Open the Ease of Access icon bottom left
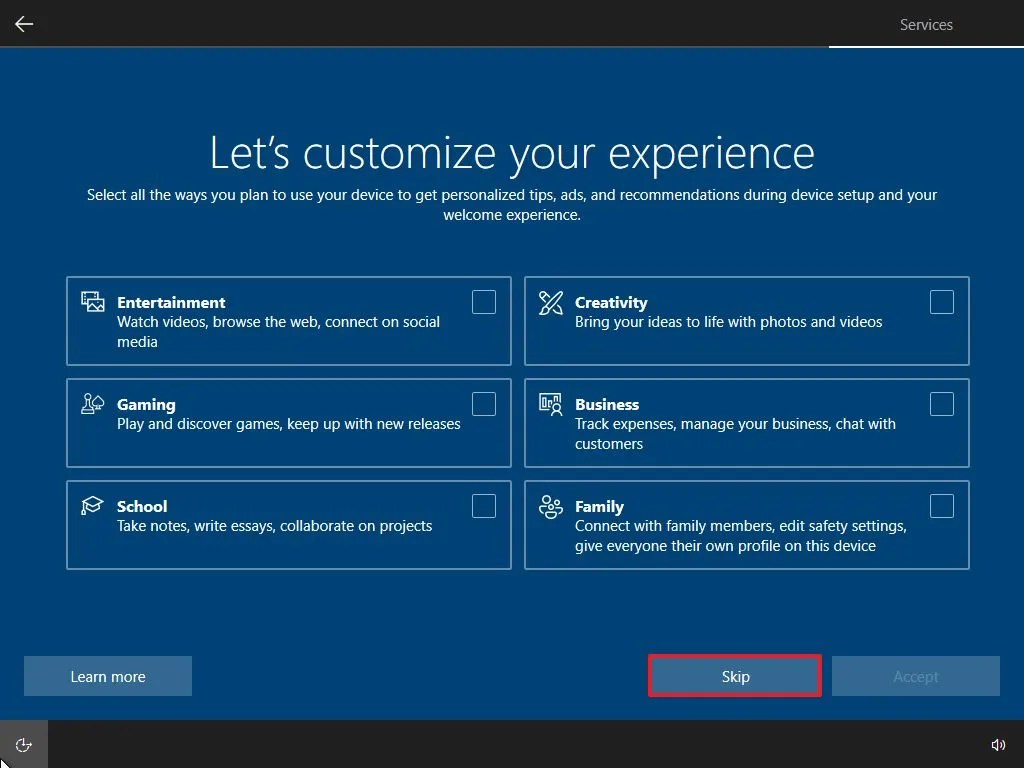 pos(22,744)
